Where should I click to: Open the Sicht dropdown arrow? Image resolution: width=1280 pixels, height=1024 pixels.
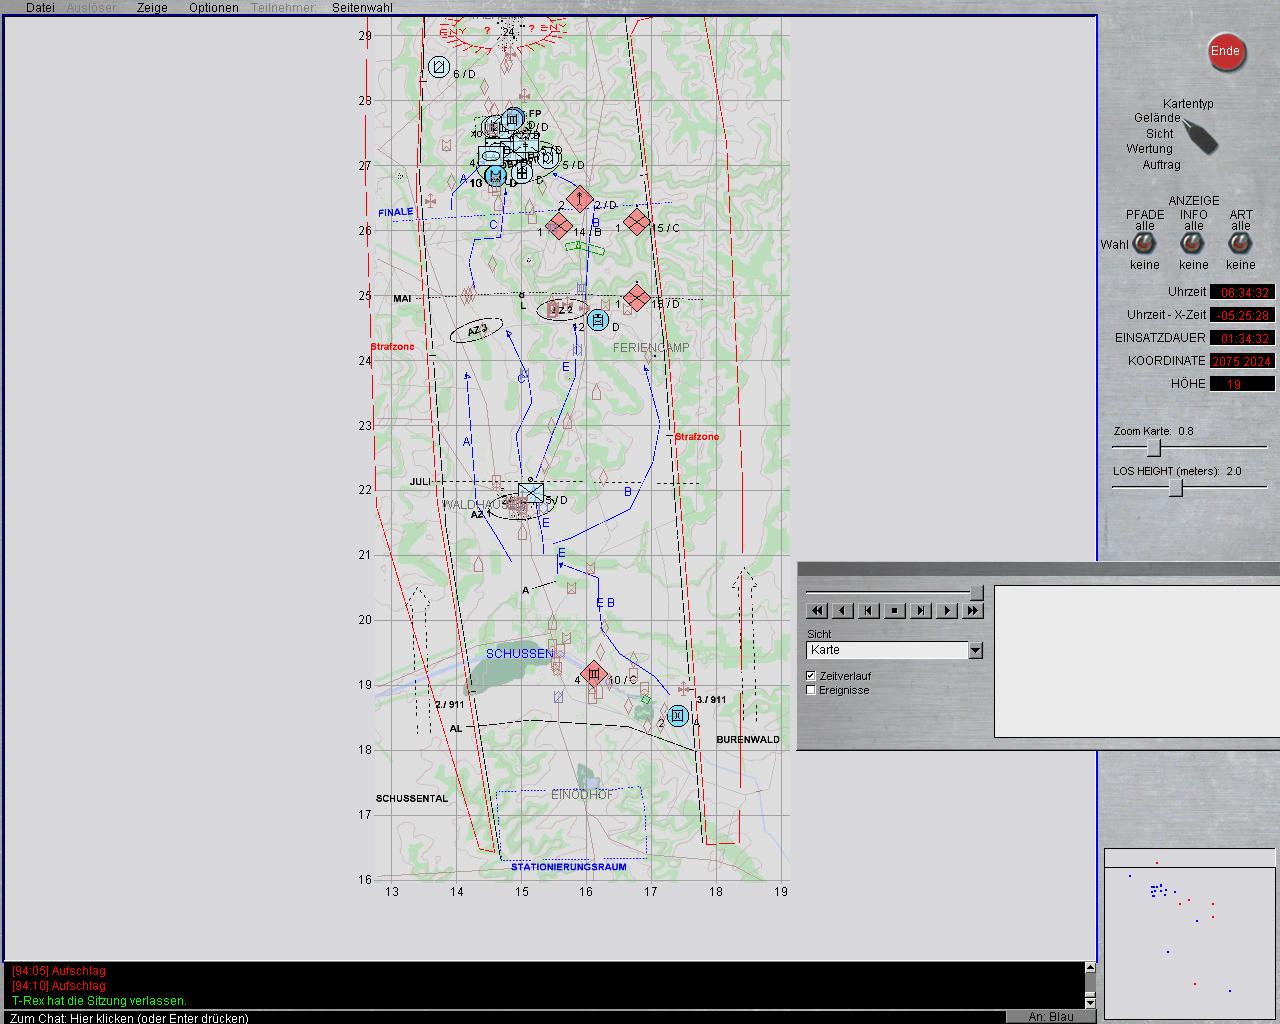click(975, 651)
